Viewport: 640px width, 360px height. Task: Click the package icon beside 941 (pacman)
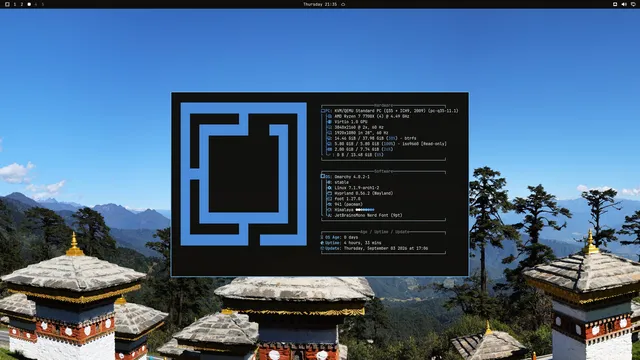point(329,204)
